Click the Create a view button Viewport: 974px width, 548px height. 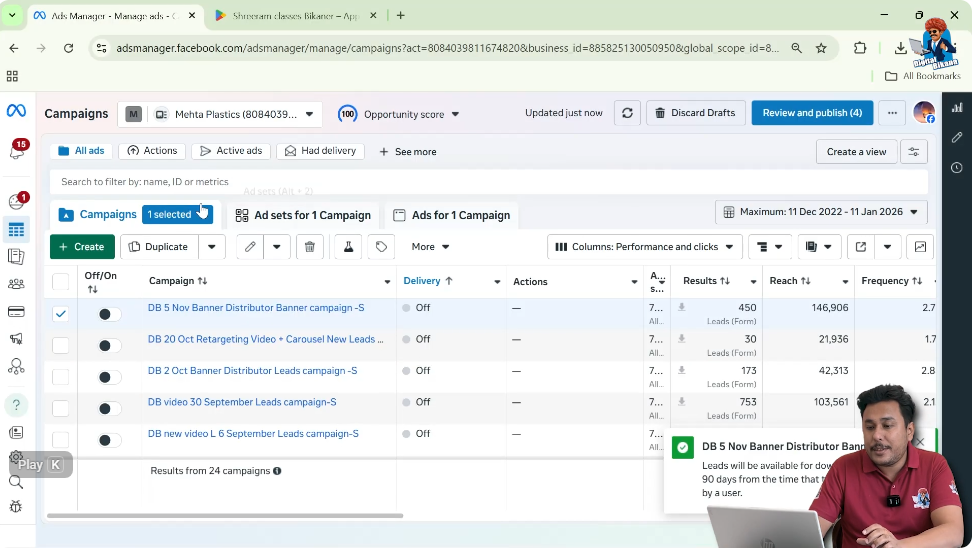click(x=857, y=152)
